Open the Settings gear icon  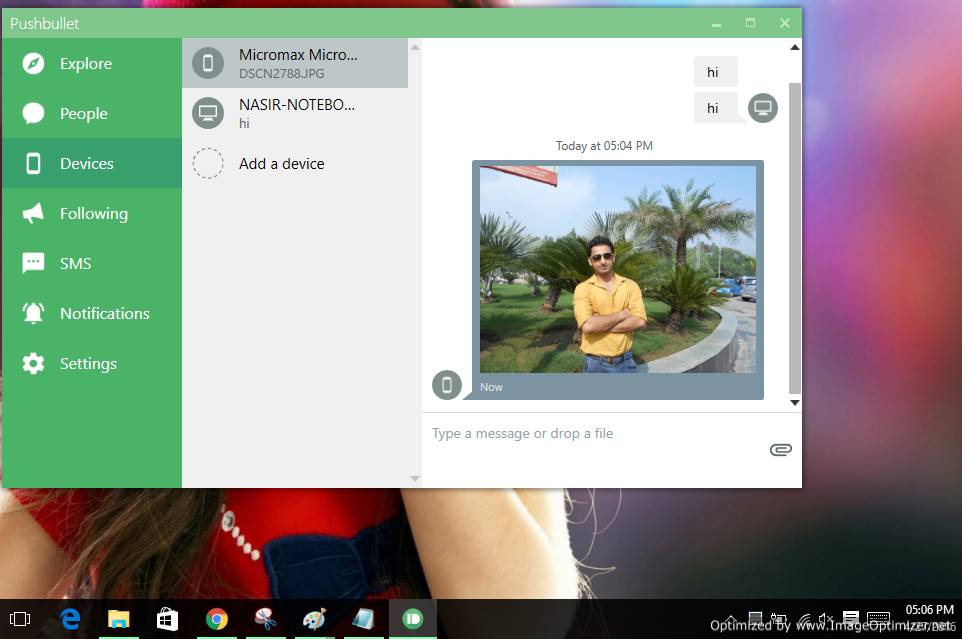(x=33, y=364)
